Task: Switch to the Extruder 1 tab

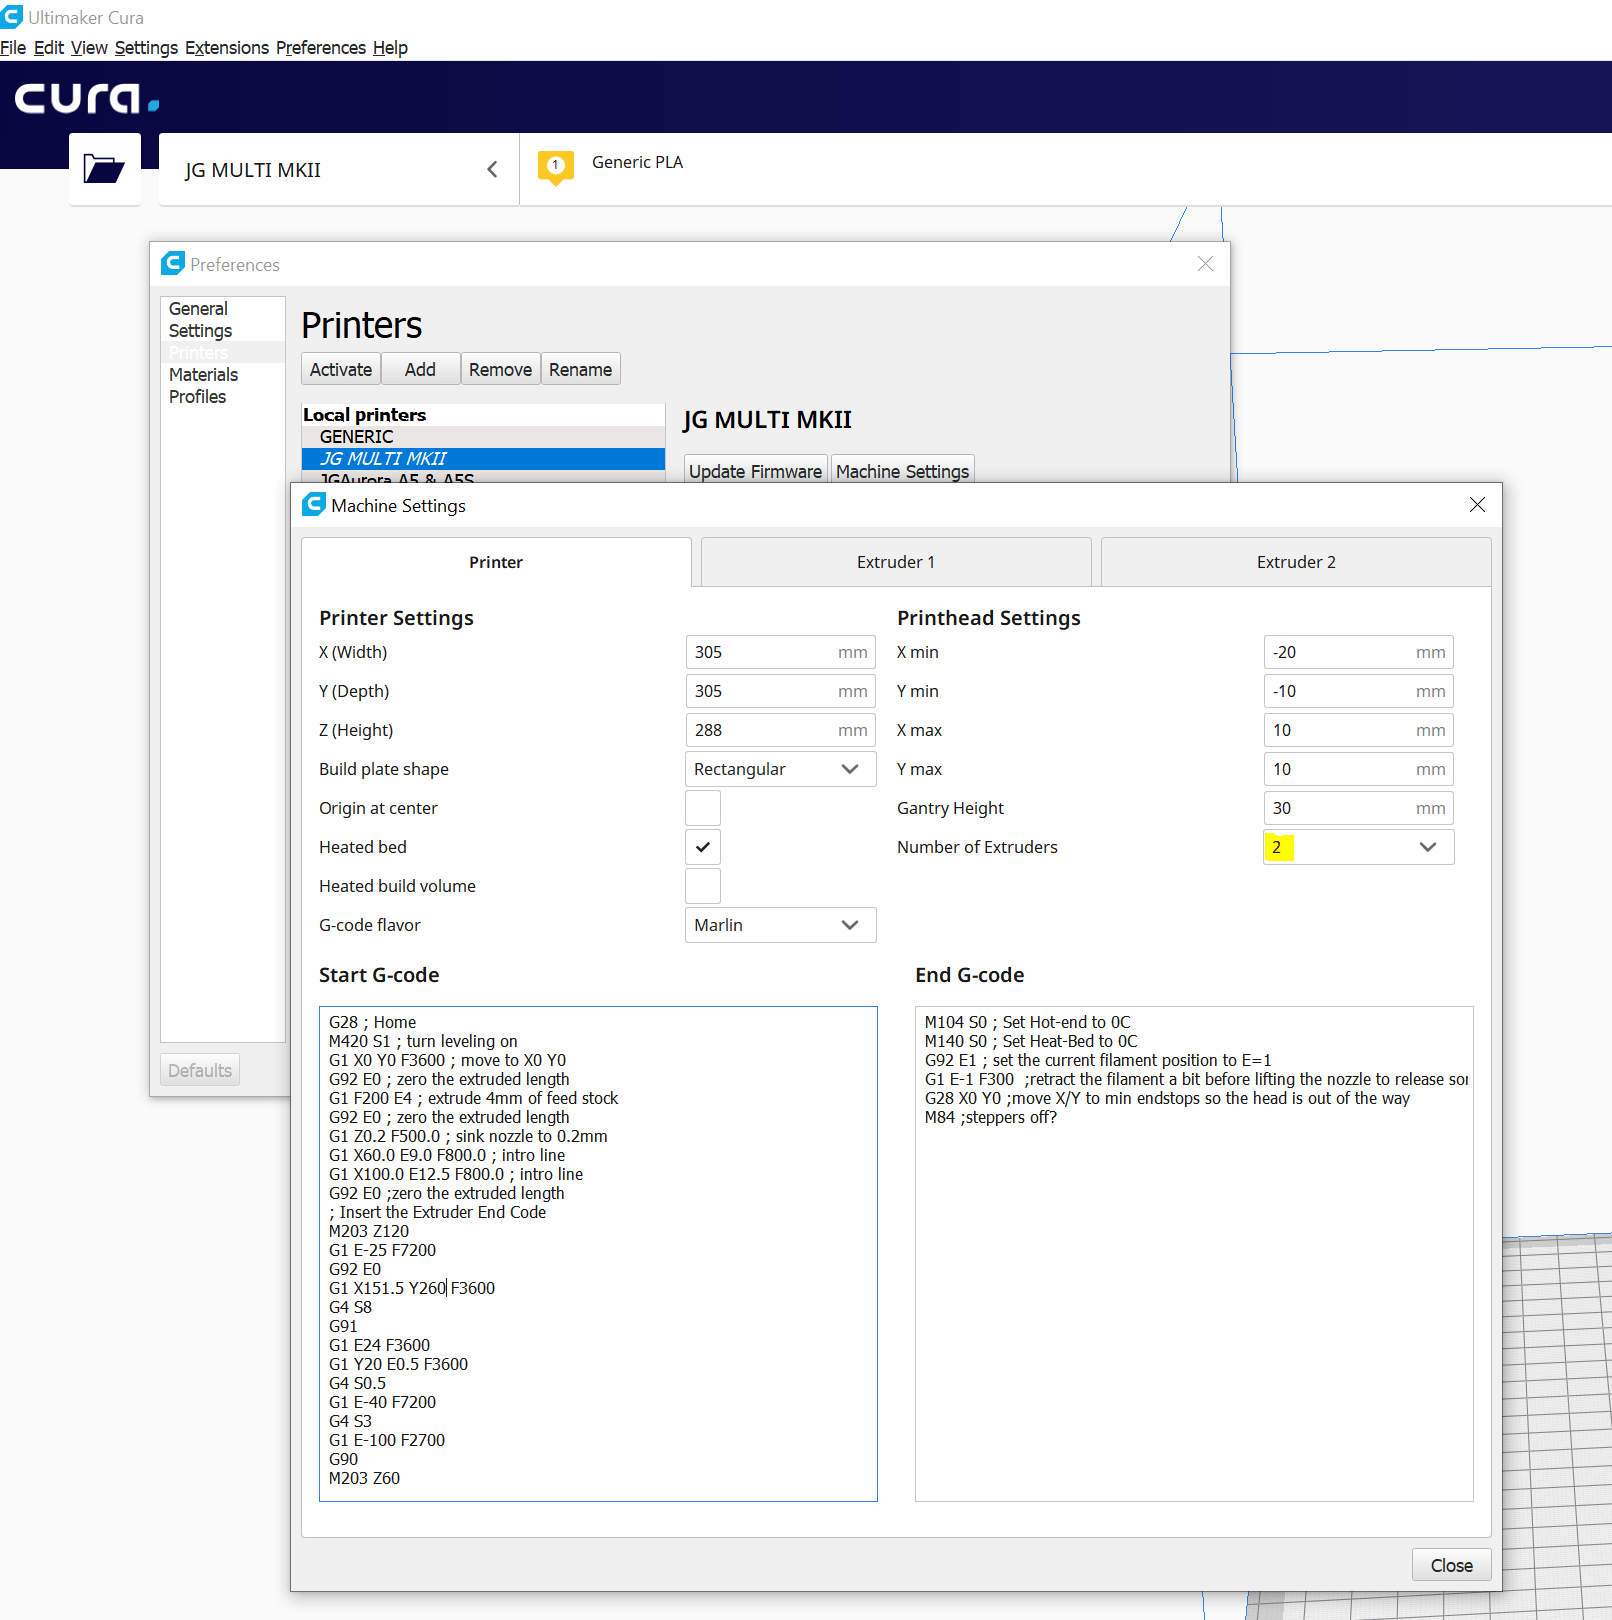Action: 896,562
